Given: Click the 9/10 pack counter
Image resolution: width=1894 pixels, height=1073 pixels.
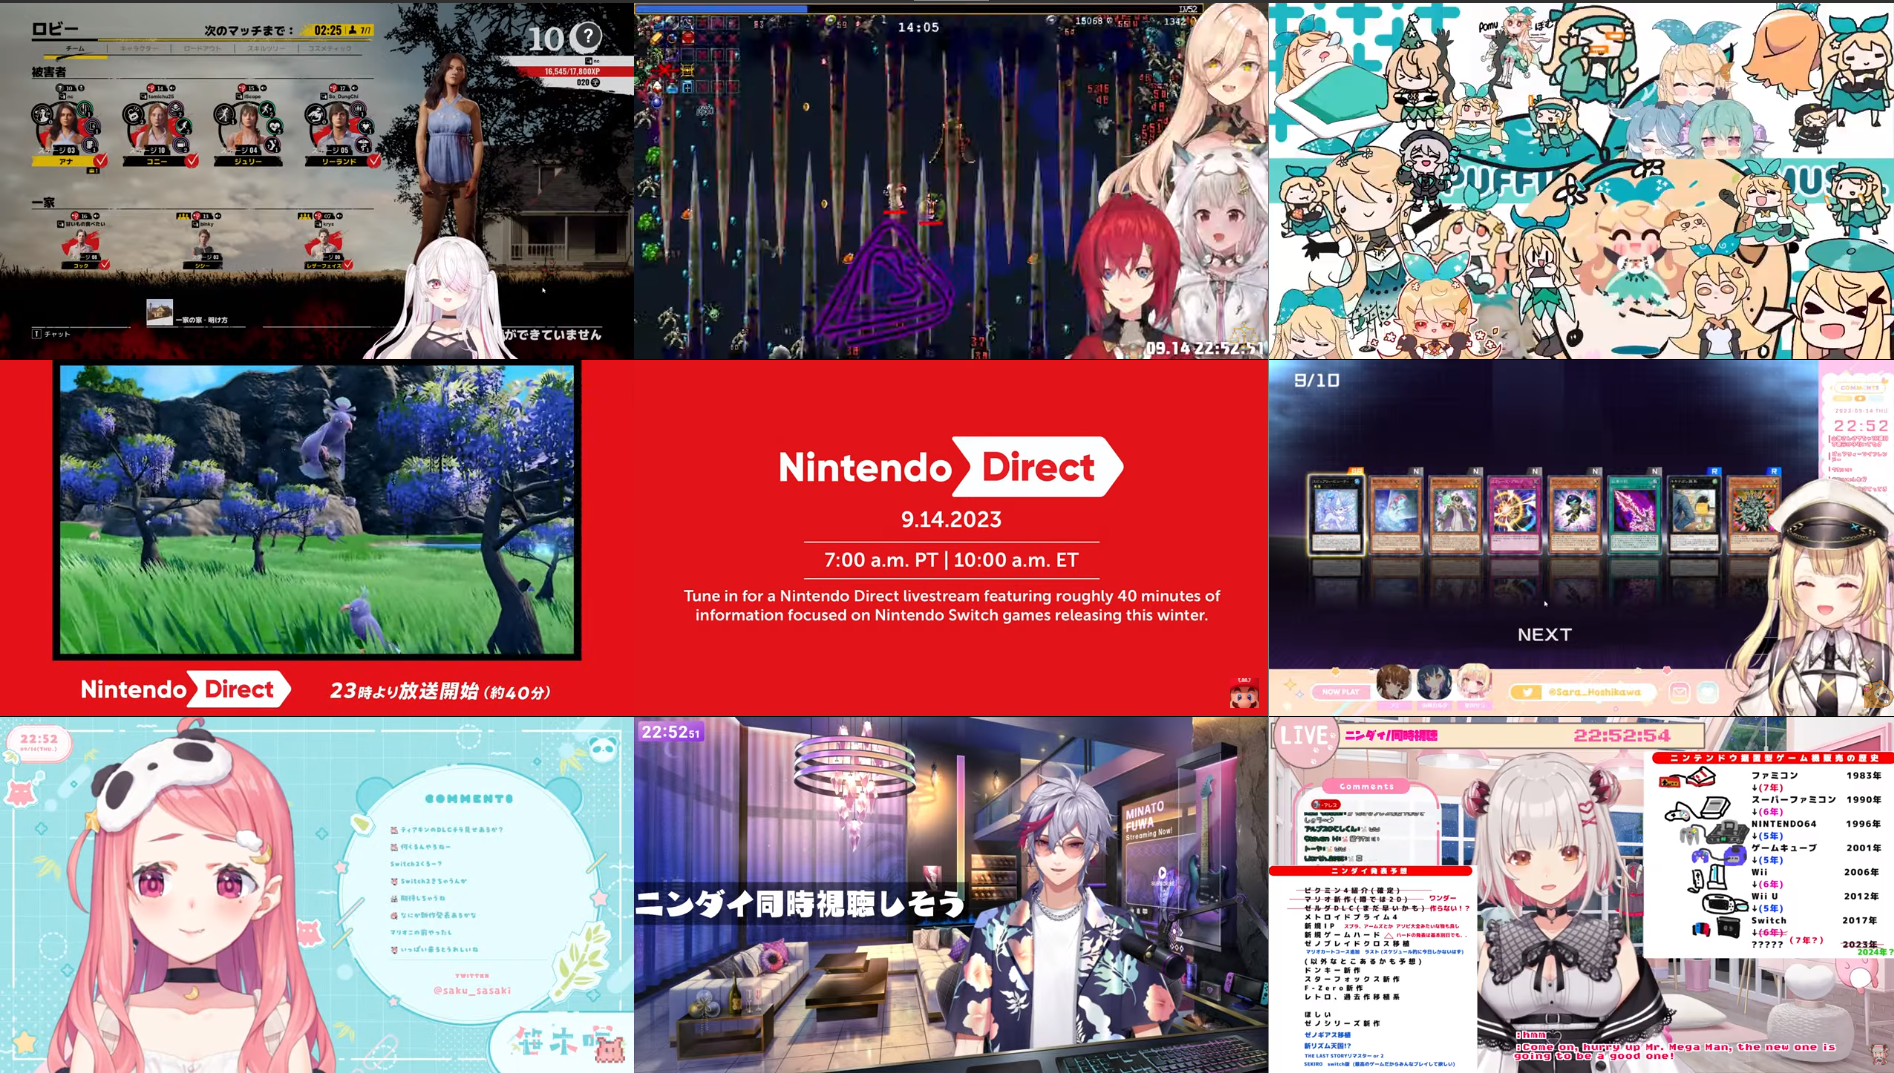Looking at the screenshot, I should pos(1316,380).
